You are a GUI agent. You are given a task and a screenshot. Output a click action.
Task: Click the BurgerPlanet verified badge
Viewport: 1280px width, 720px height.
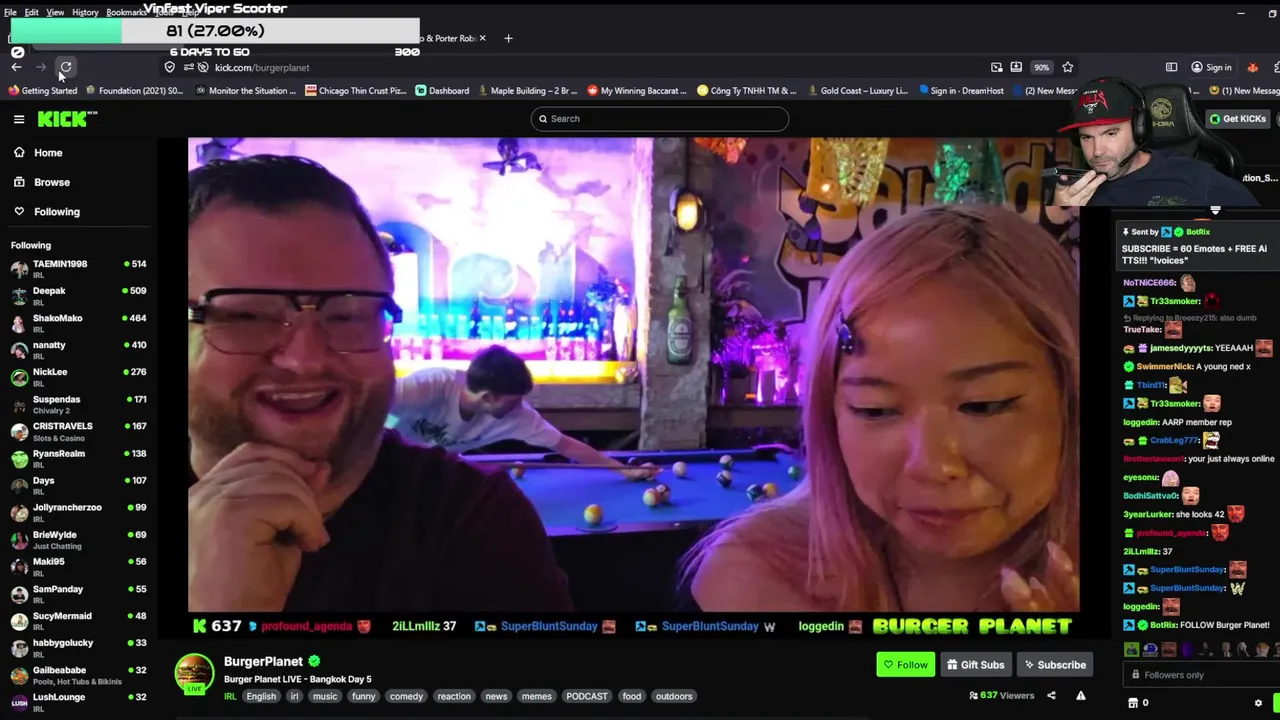(314, 661)
